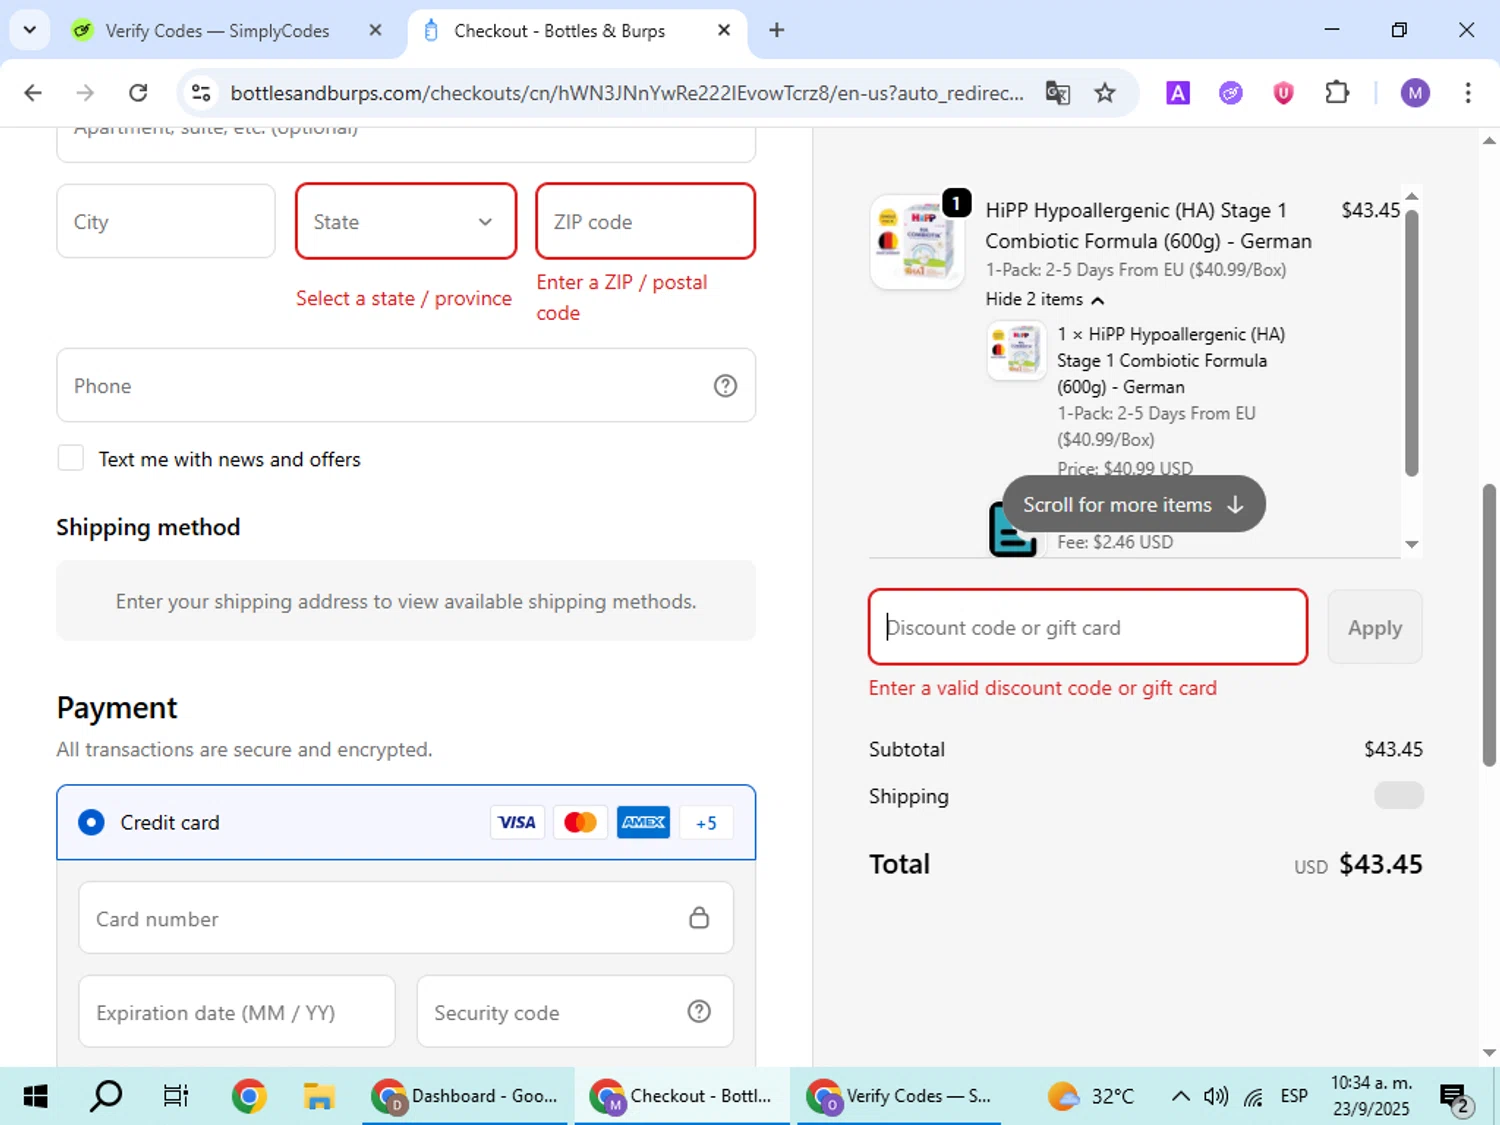Open the Windows Start menu
The width and height of the screenshot is (1500, 1125).
click(35, 1096)
